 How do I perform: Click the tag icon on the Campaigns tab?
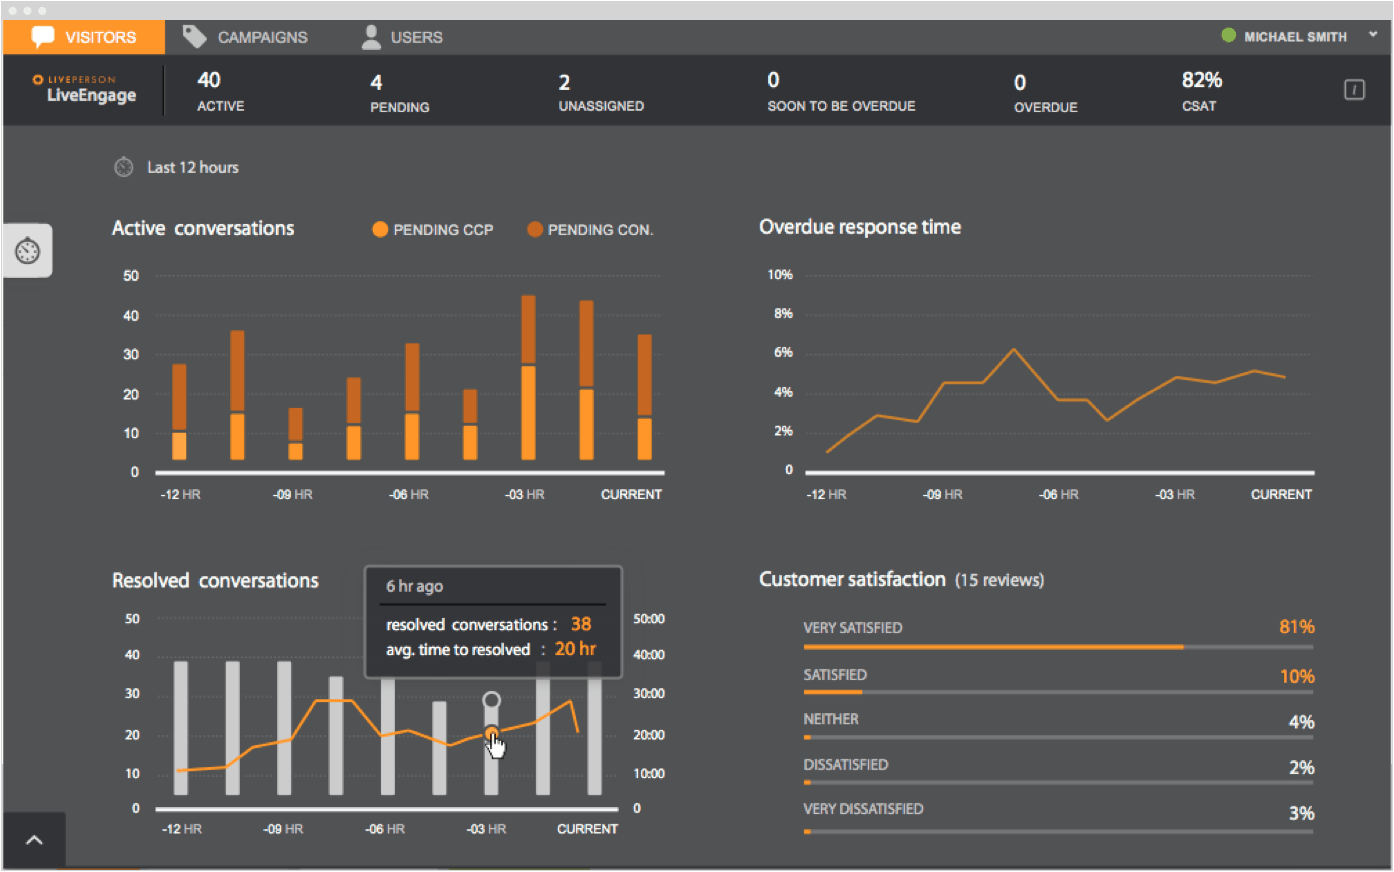pos(194,35)
